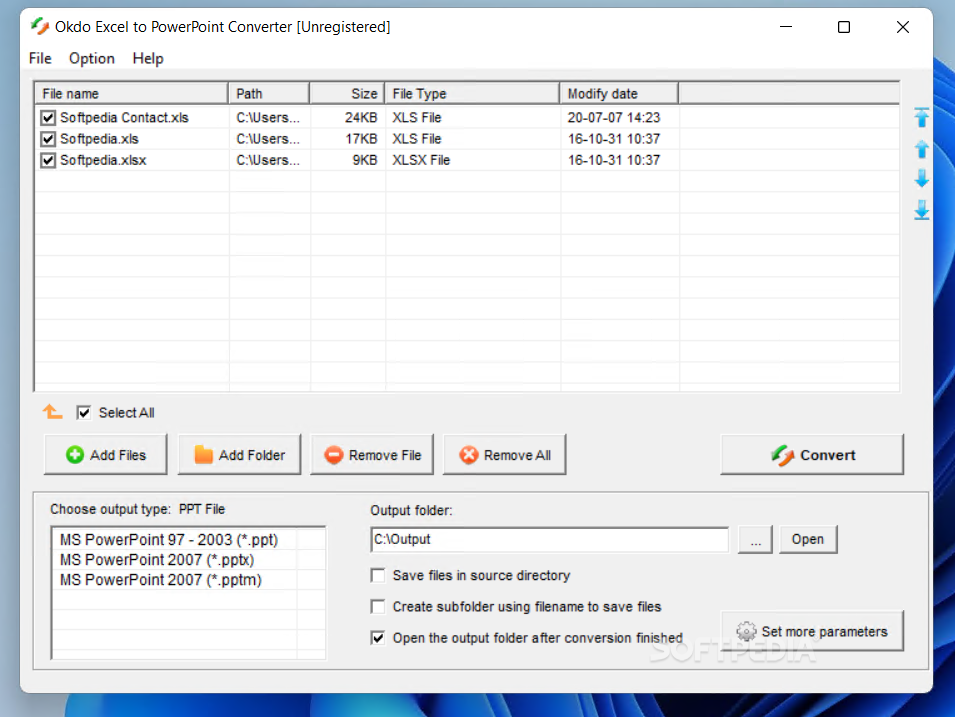Click the Remove File button
This screenshot has height=717, width=955.
tap(372, 454)
